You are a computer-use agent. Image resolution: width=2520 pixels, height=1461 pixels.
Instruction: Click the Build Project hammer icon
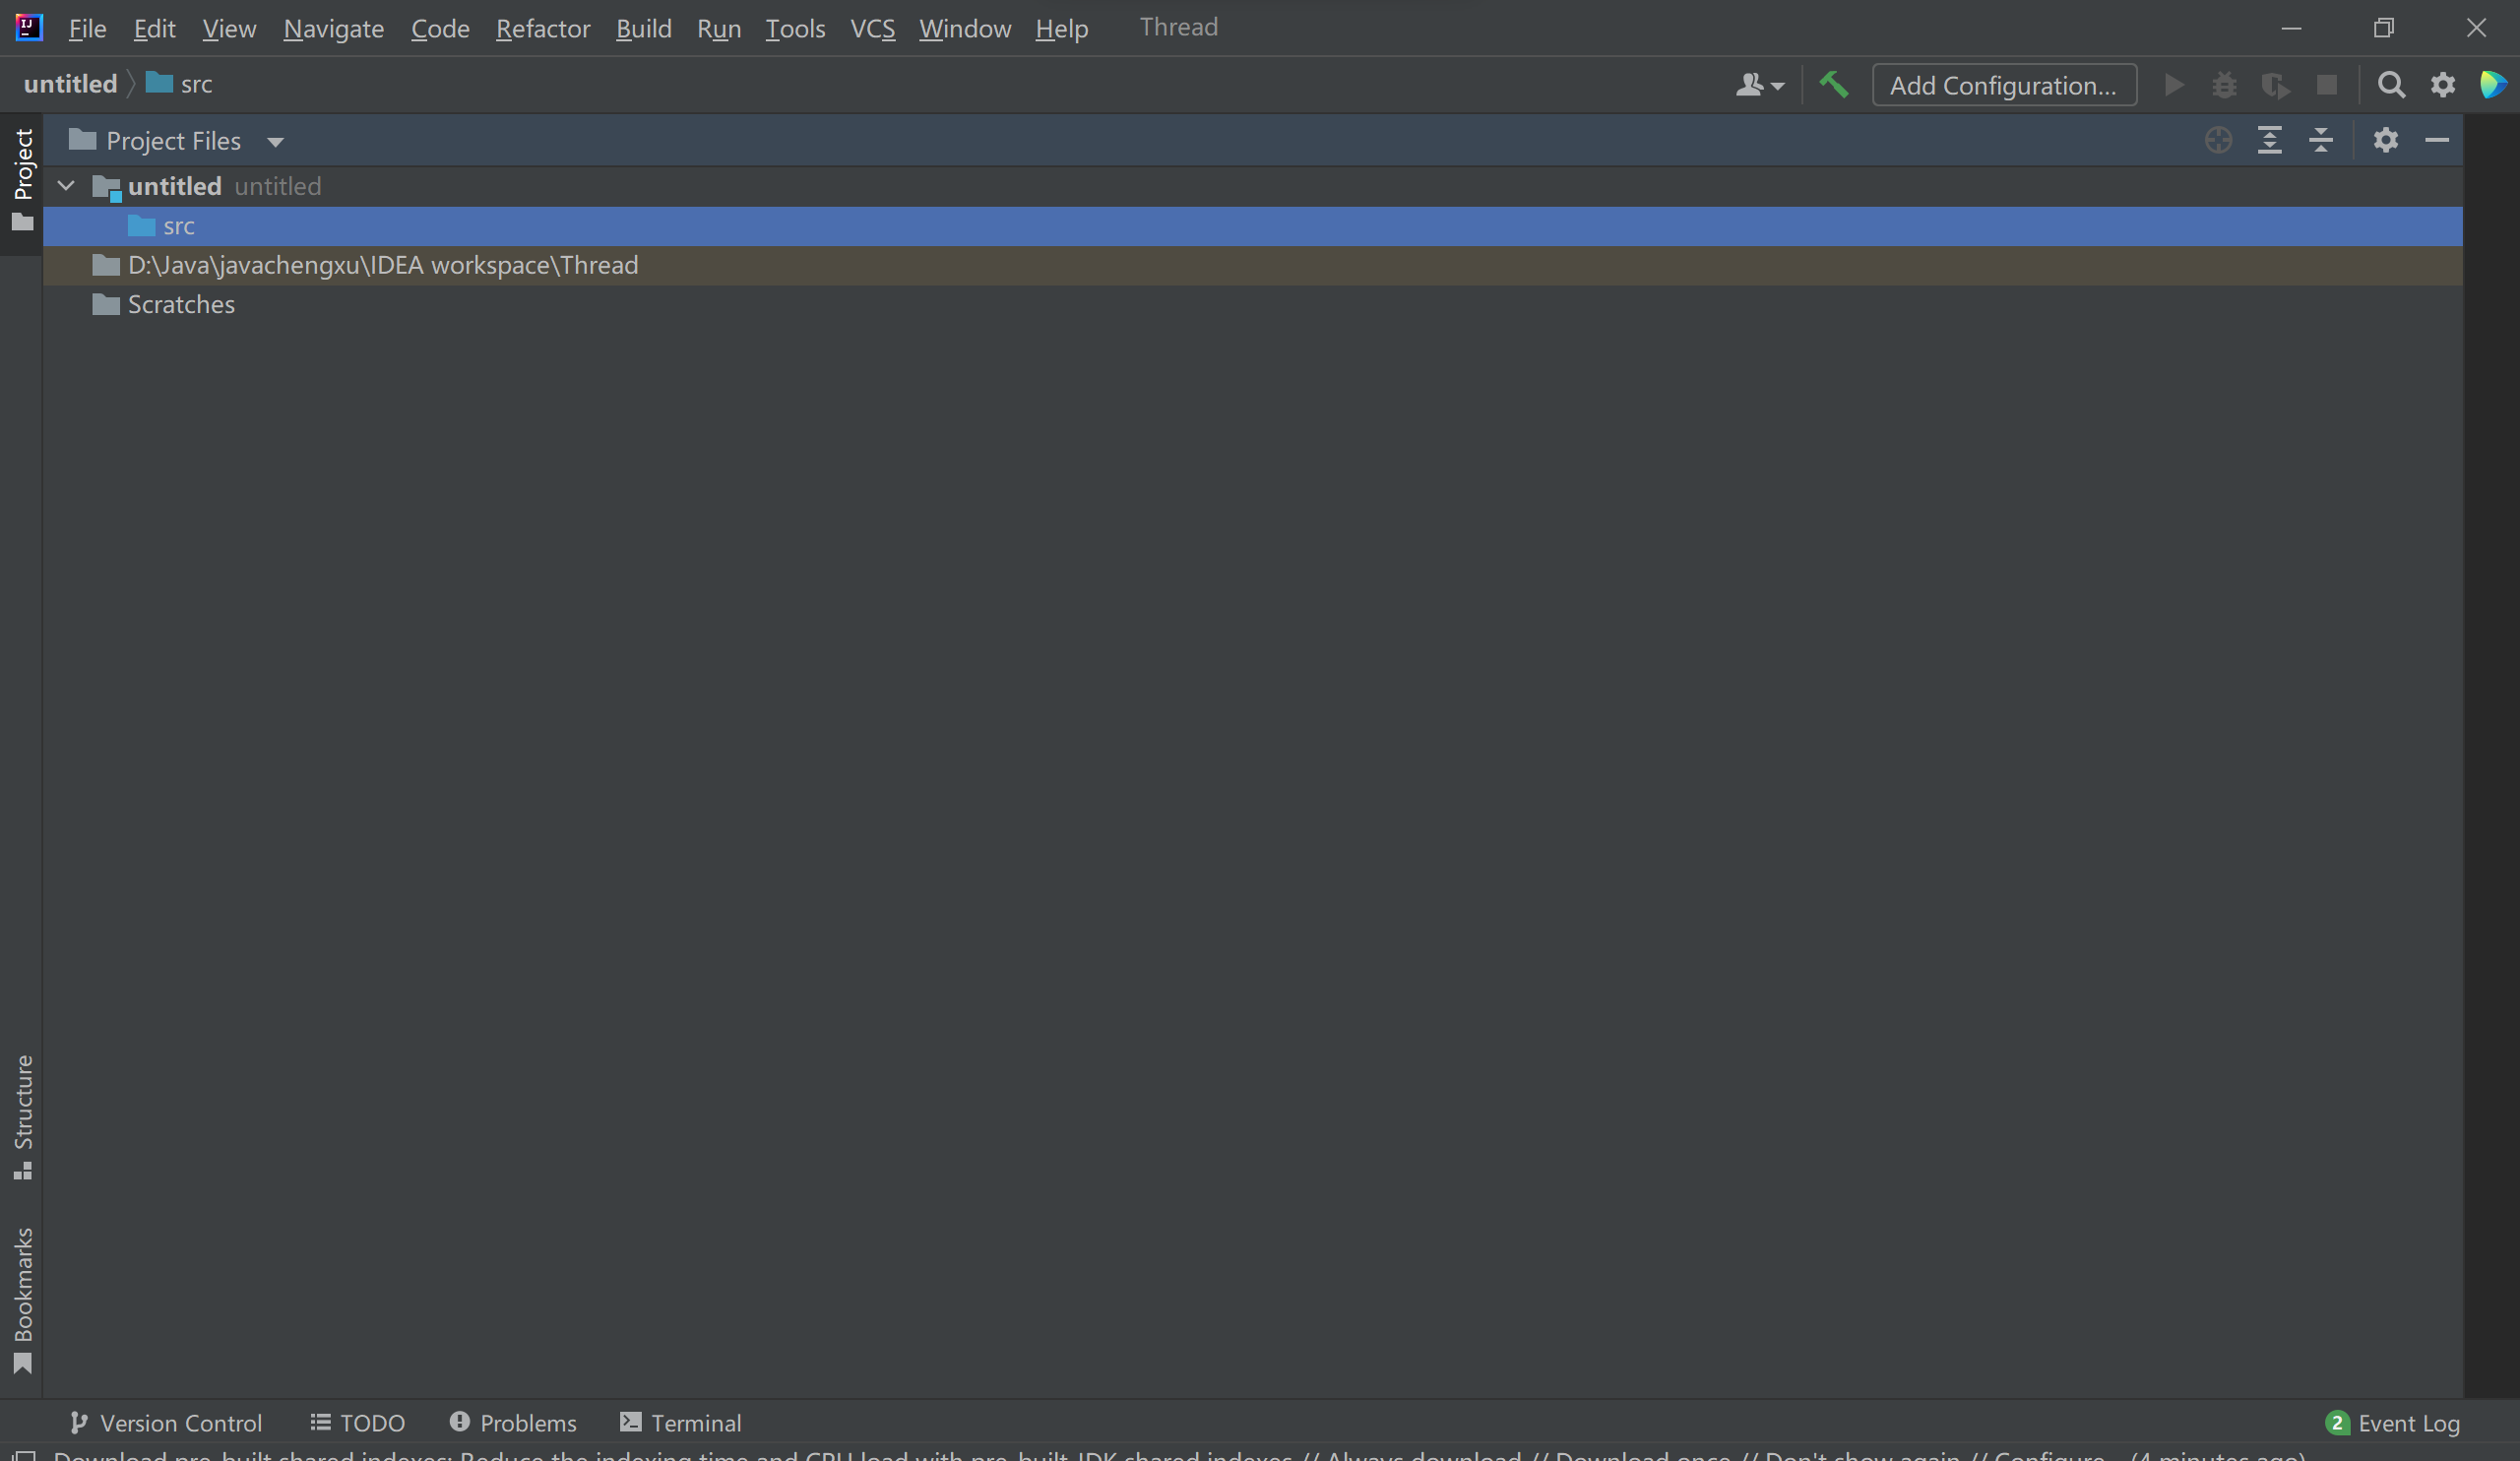(x=1833, y=85)
